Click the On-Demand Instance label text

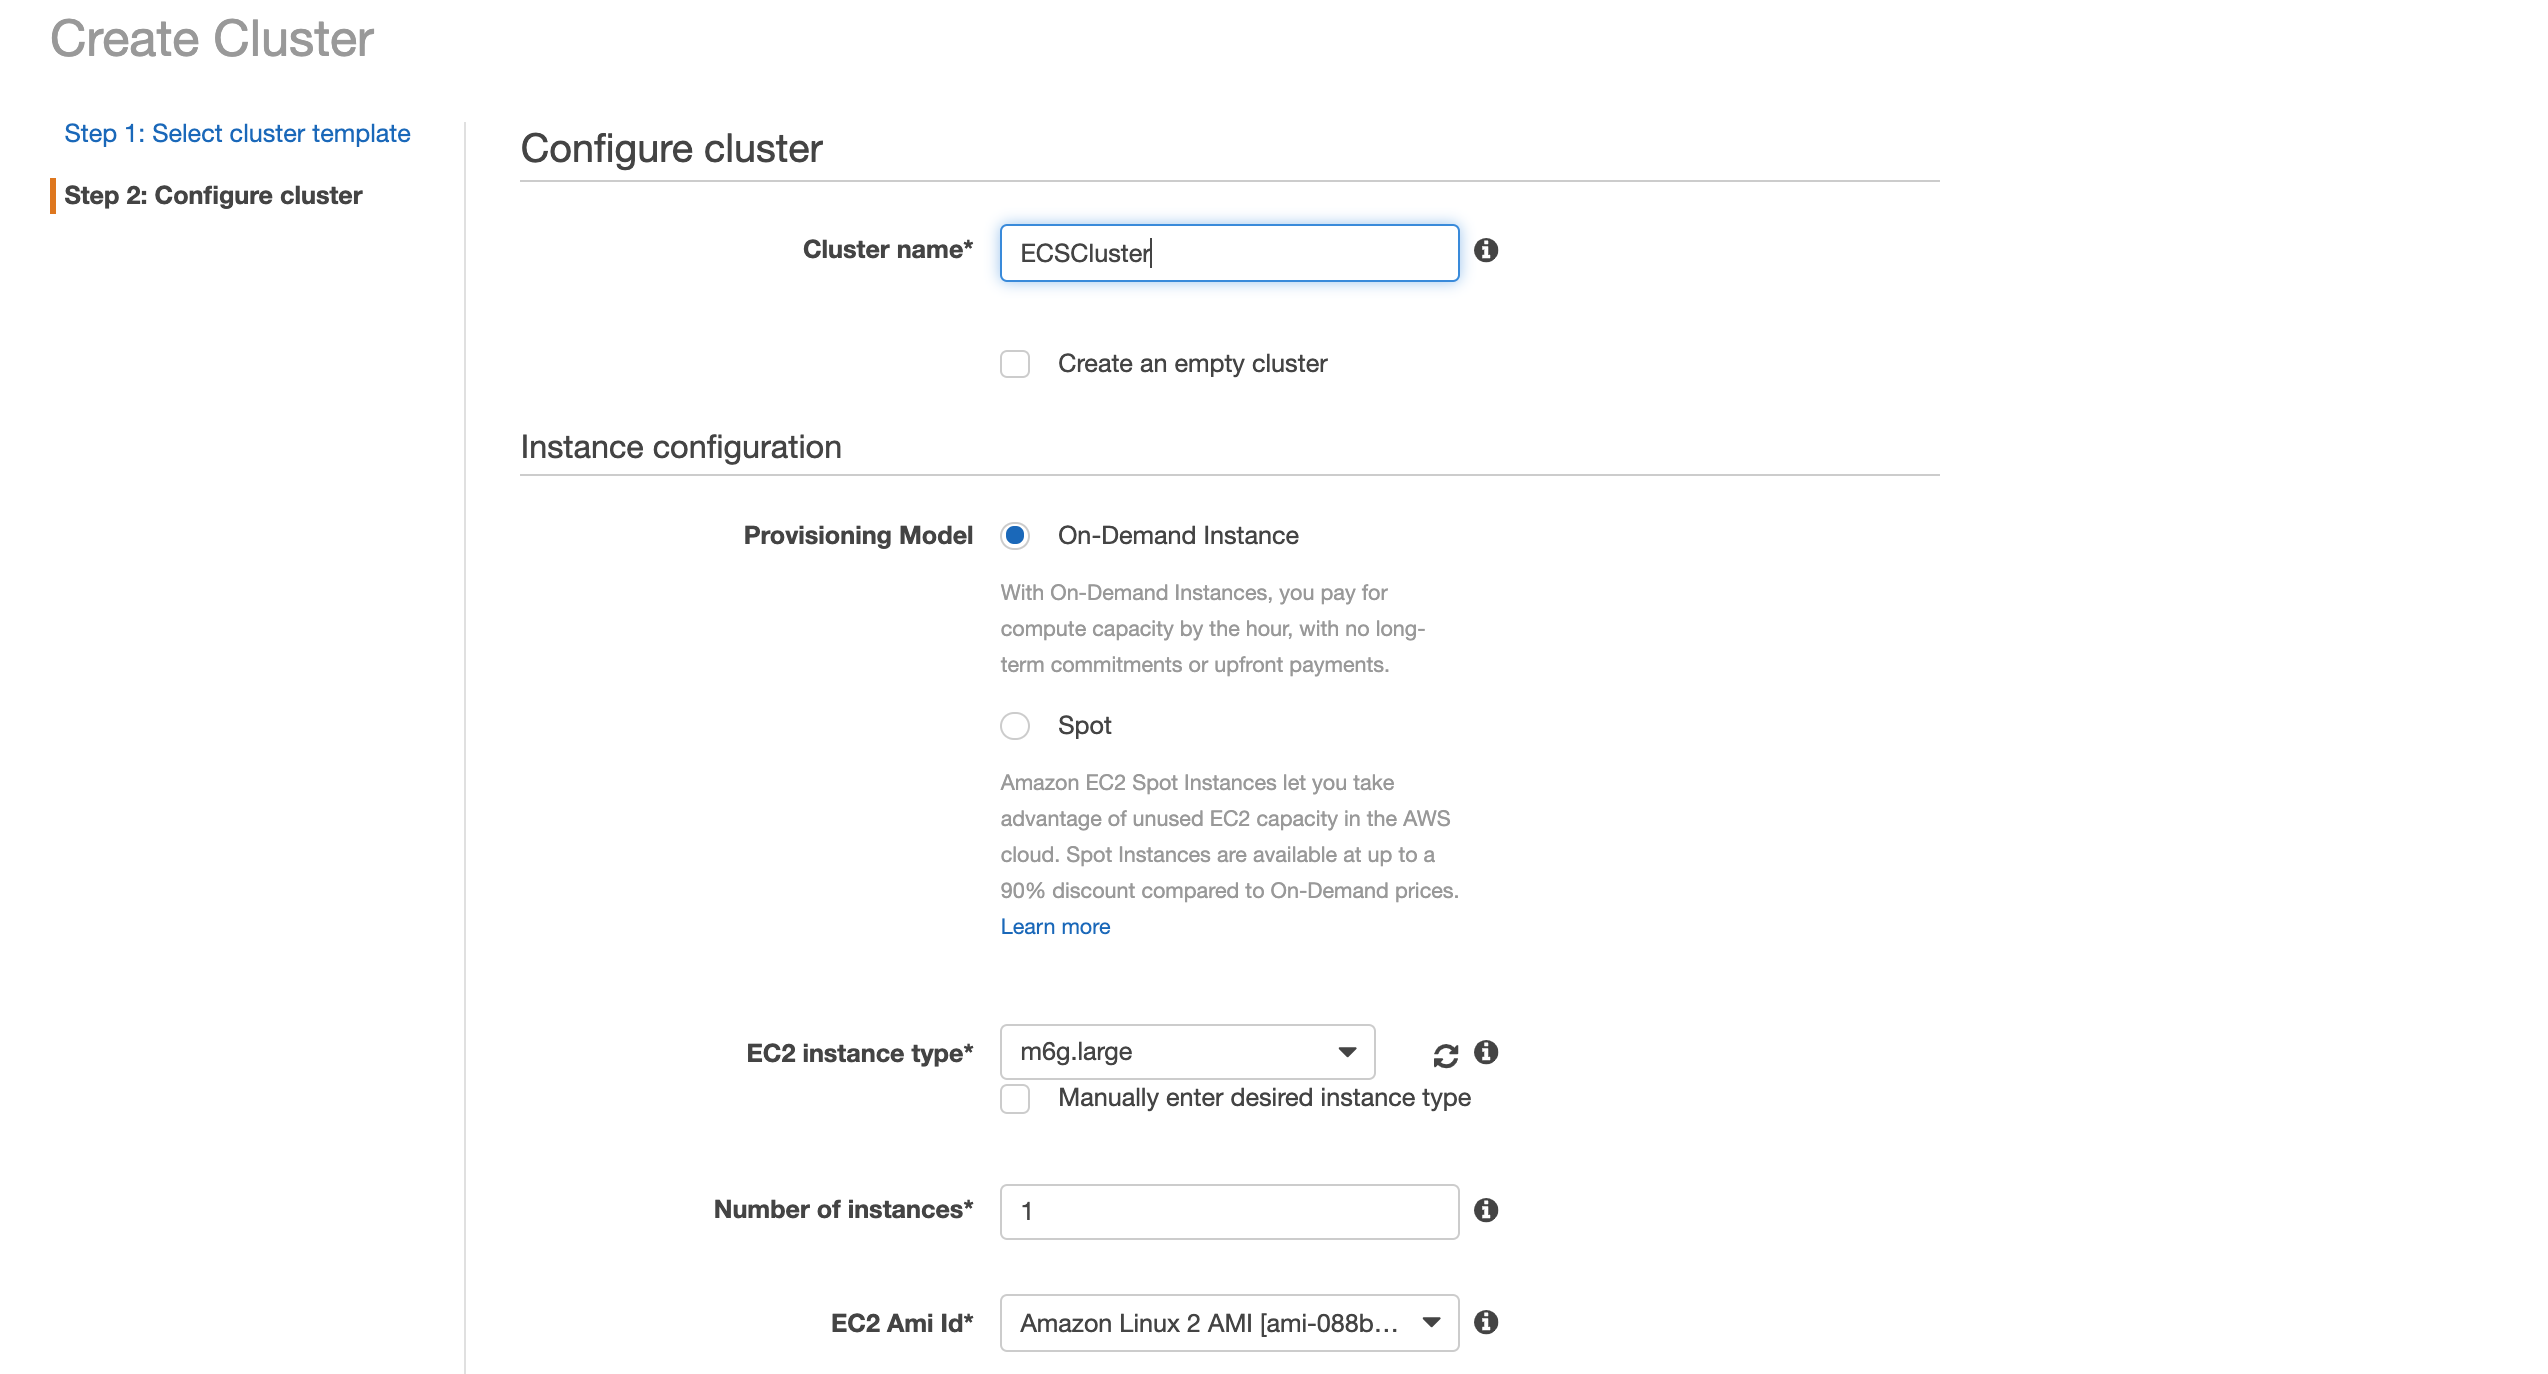click(1178, 536)
